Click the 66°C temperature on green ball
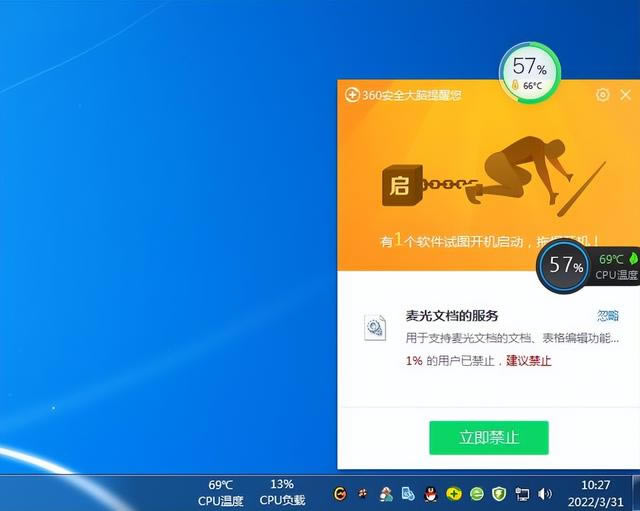Screen dimensions: 640x511 pyautogui.click(x=532, y=86)
